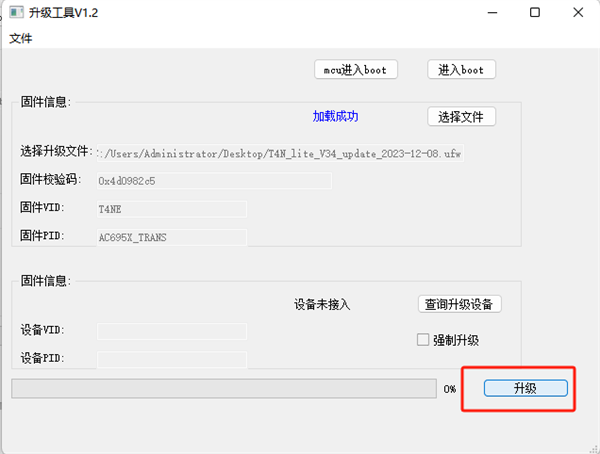Select the 固件校验码 checksum field
This screenshot has width=600, height=454.
[171, 181]
